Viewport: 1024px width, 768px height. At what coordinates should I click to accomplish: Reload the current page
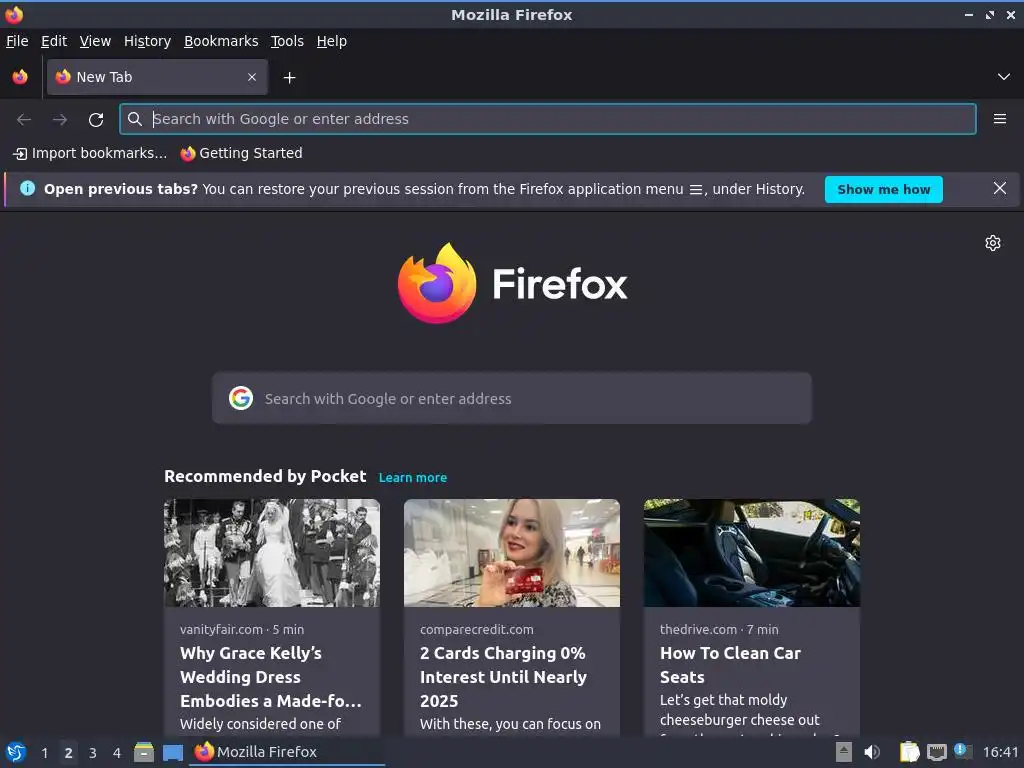click(x=96, y=120)
